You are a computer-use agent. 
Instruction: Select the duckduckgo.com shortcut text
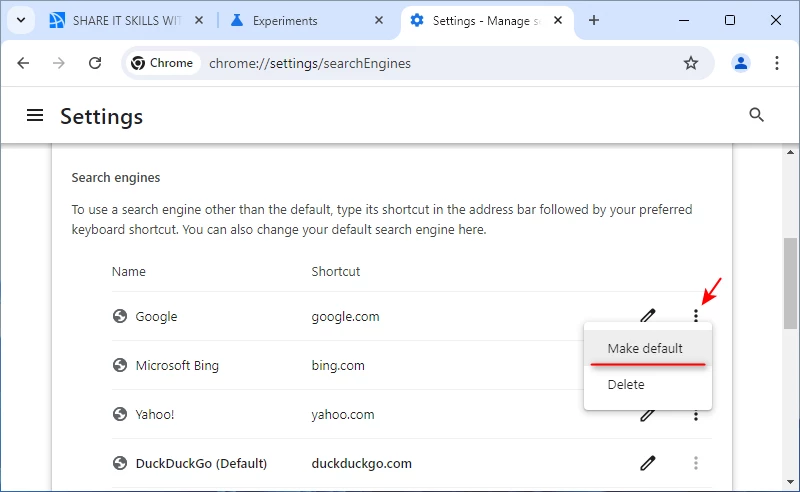click(361, 463)
